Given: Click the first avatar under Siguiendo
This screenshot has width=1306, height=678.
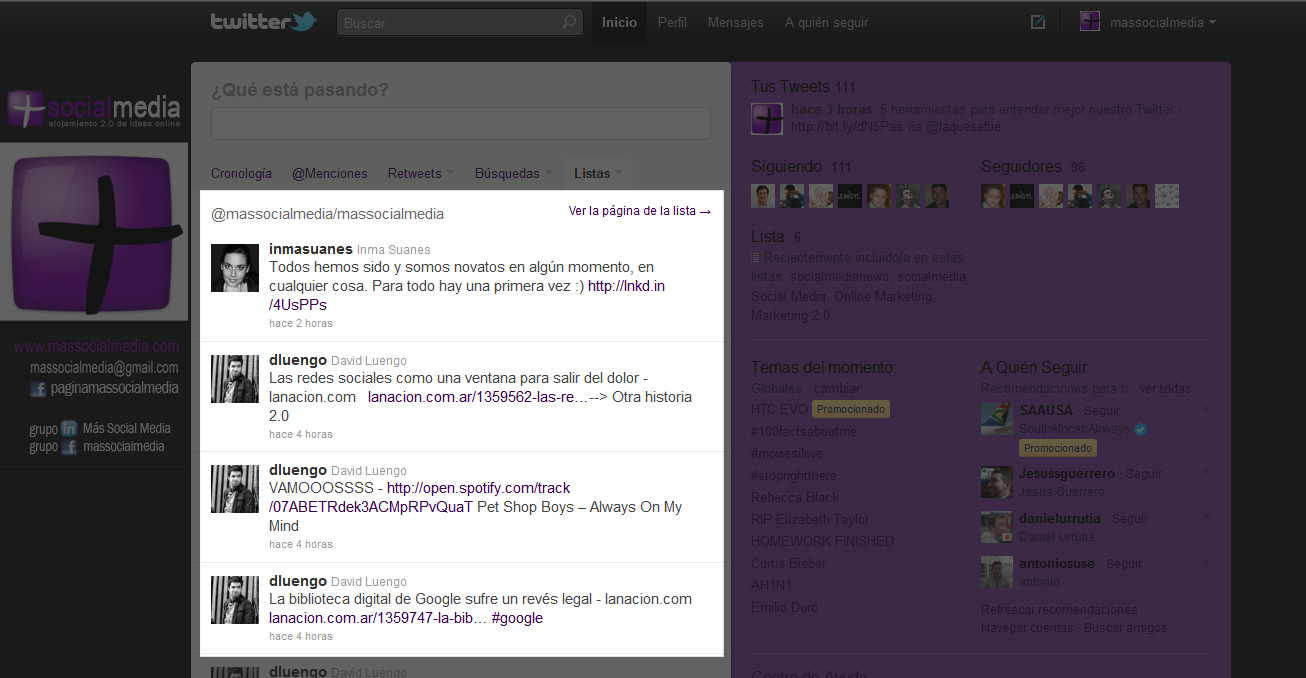Looking at the screenshot, I should [x=763, y=196].
